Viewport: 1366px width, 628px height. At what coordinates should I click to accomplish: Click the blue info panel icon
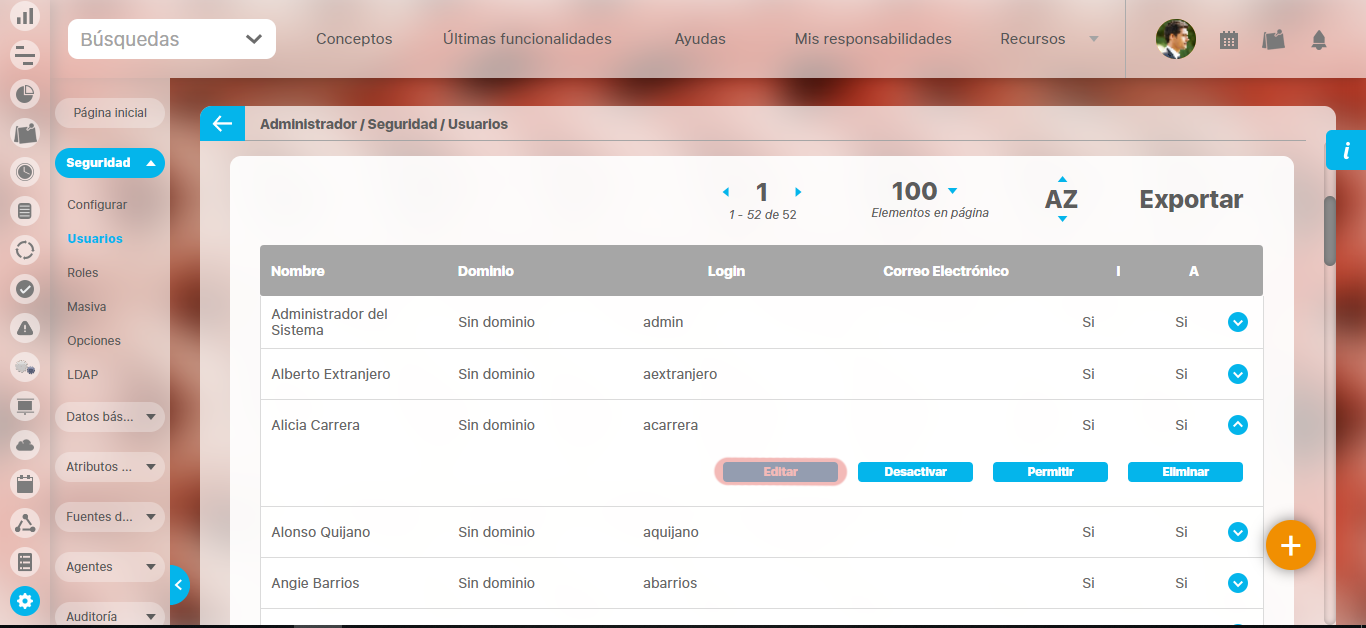pos(1346,151)
